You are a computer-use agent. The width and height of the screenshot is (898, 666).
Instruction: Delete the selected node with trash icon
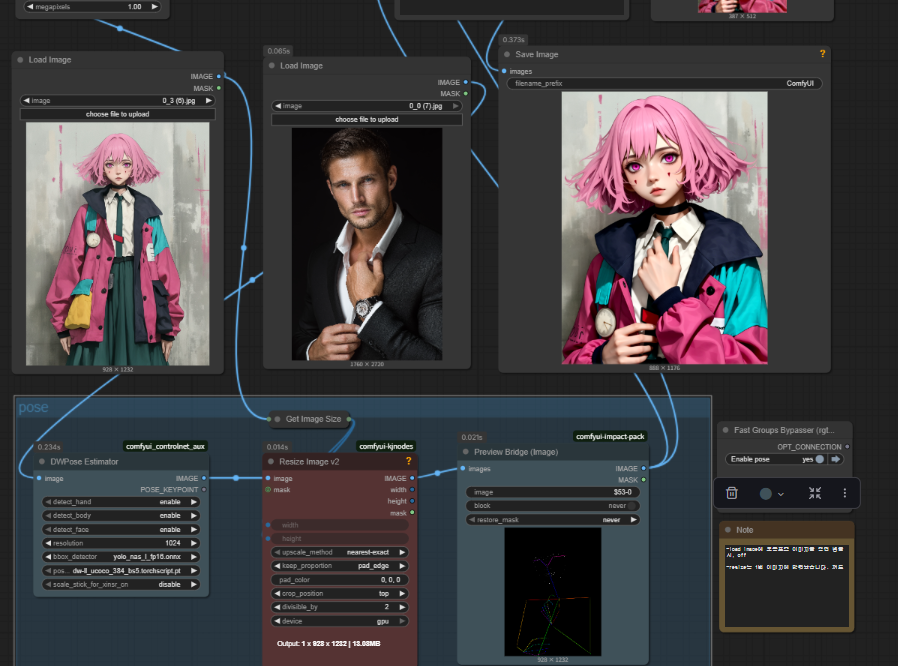coord(732,493)
